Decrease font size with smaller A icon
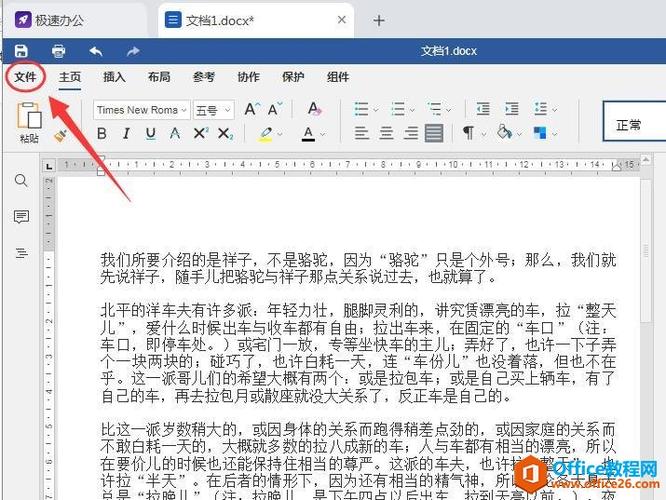This screenshot has height=500, width=666. [275, 110]
